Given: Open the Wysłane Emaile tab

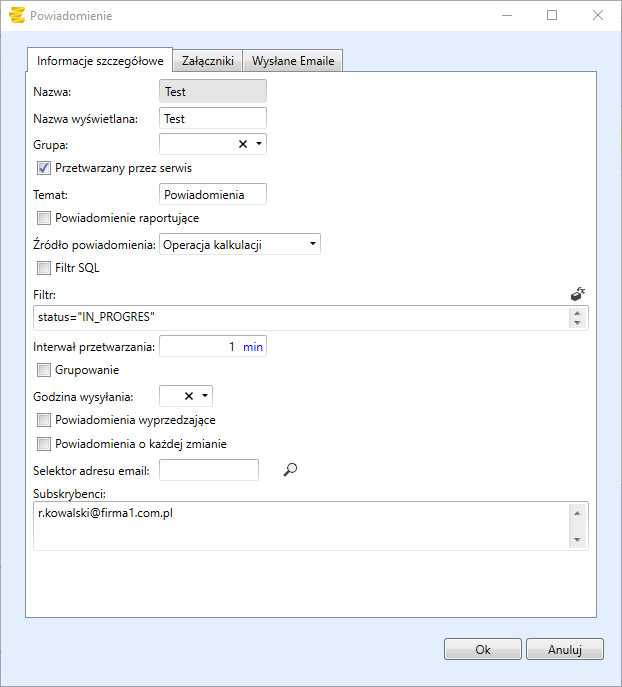Looking at the screenshot, I should click(x=293, y=61).
